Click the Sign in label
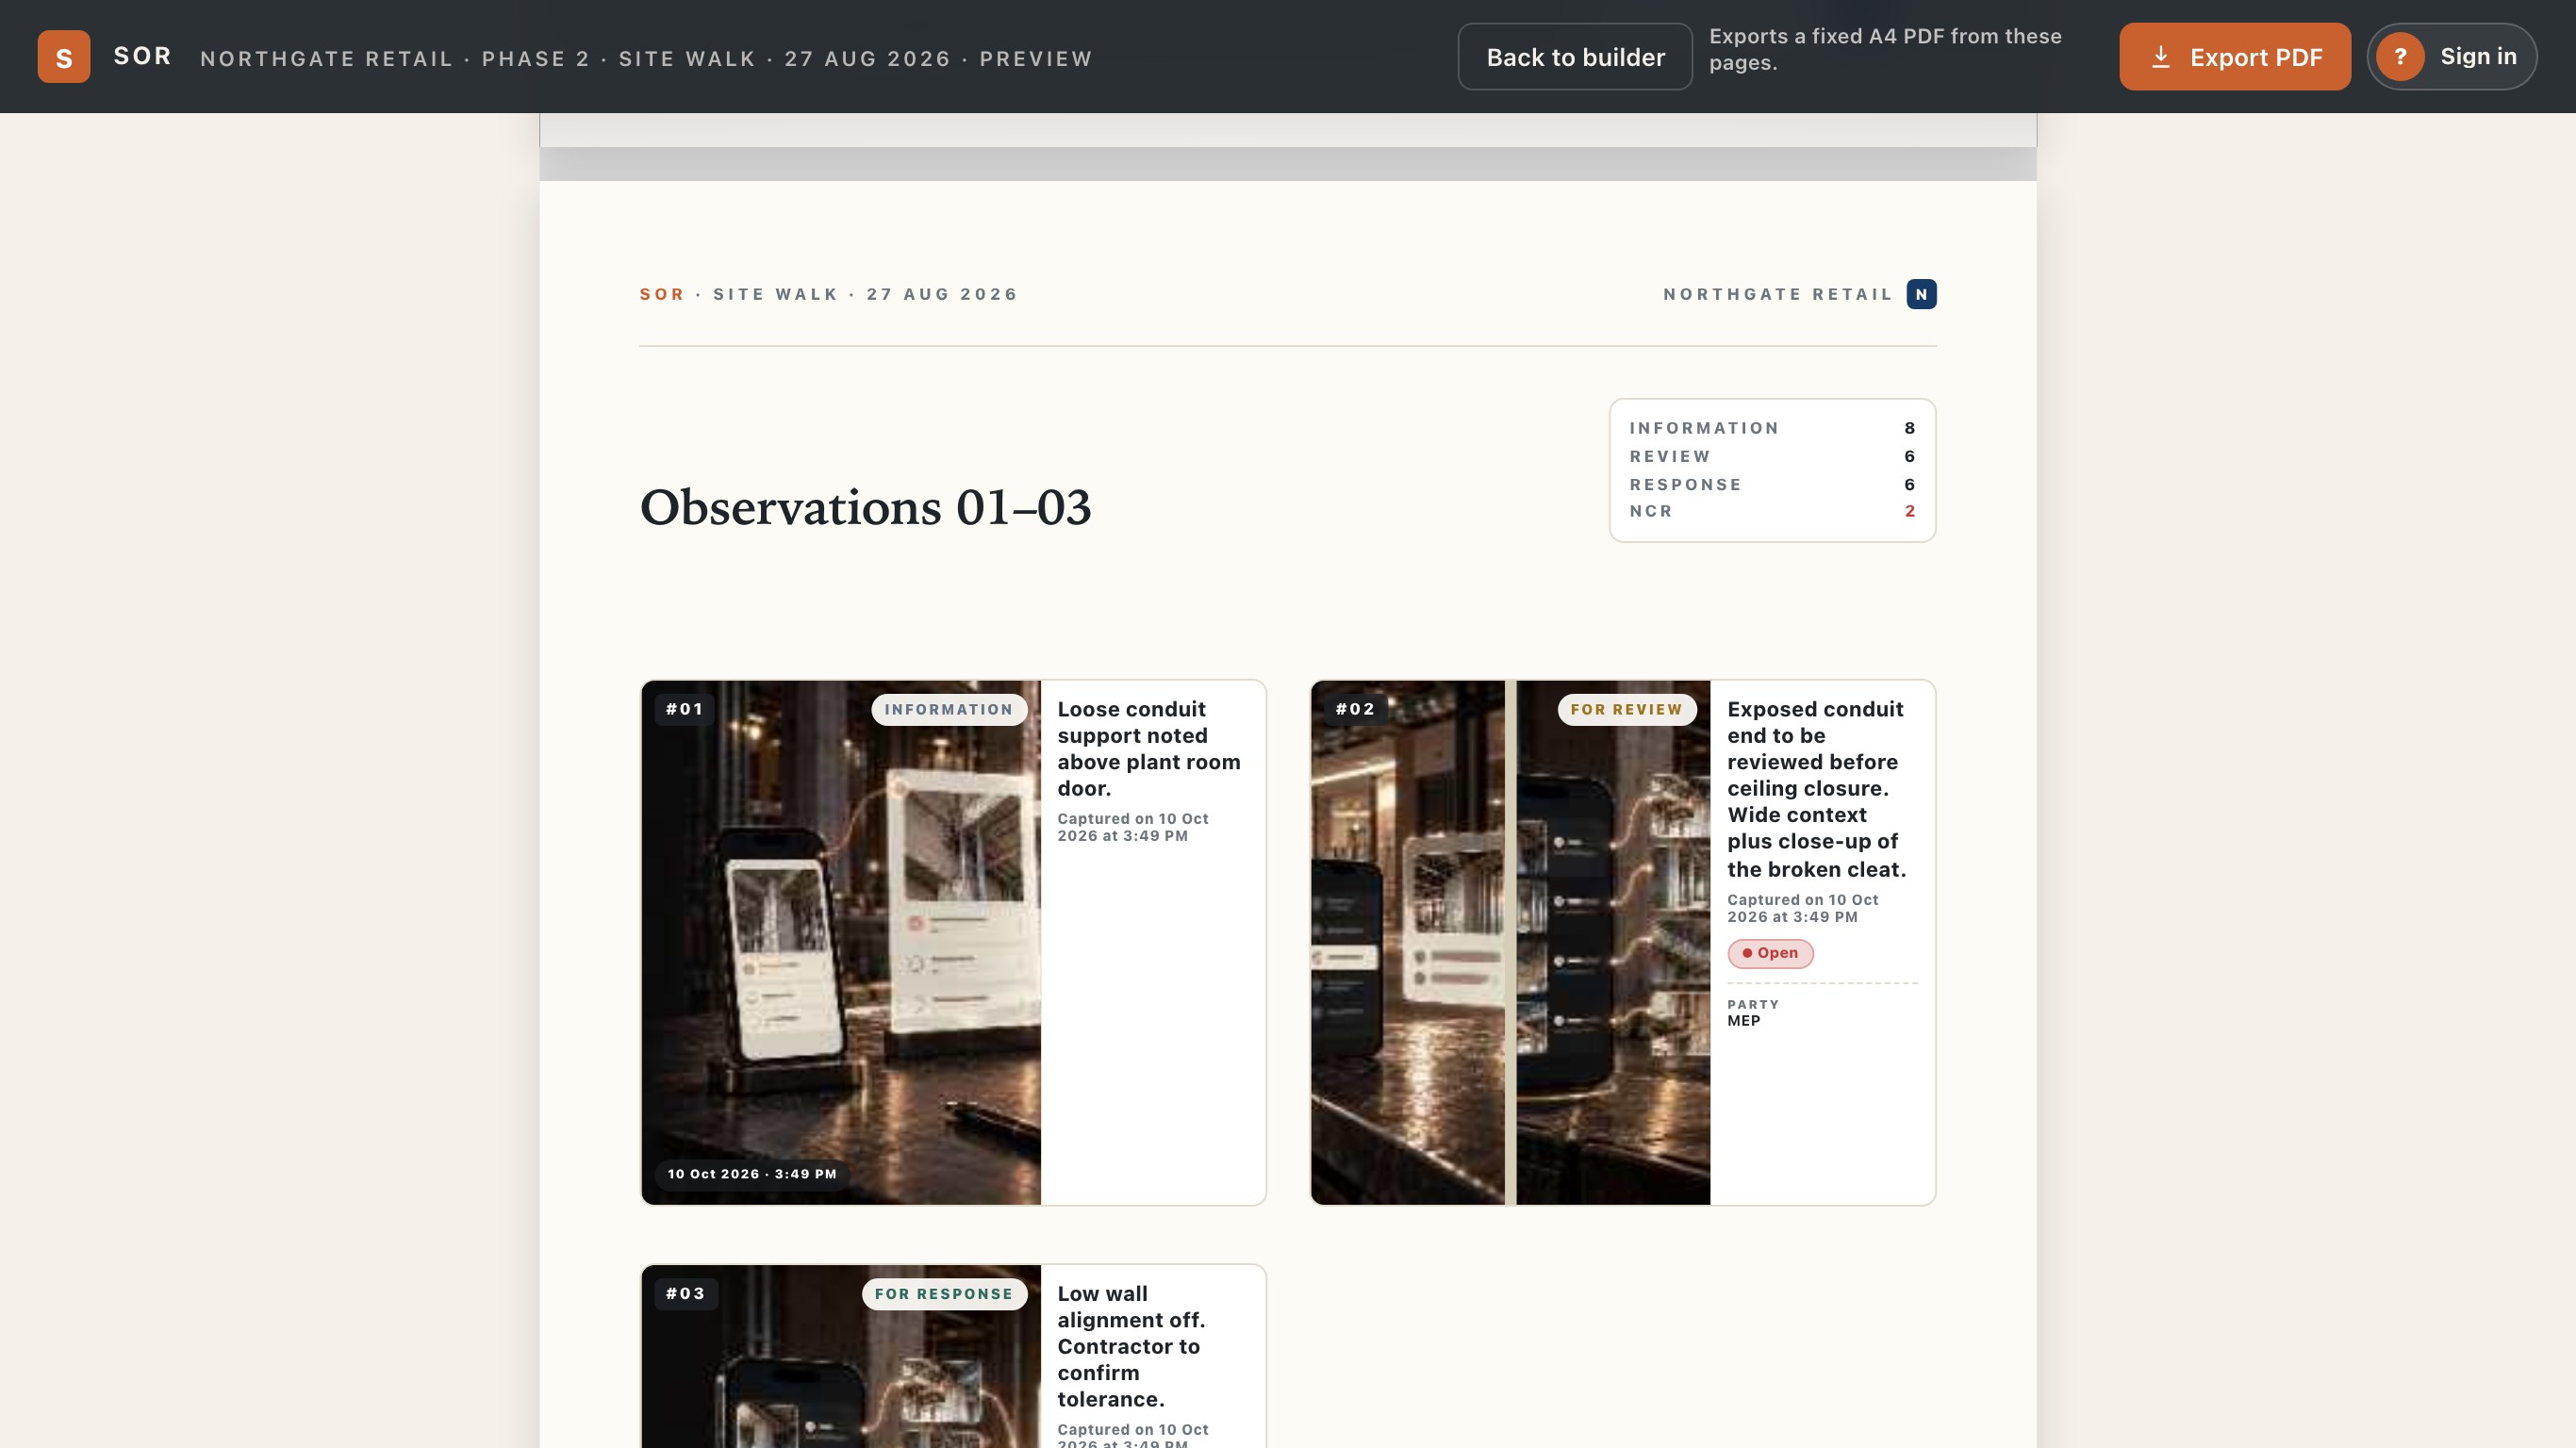This screenshot has width=2576, height=1448. pyautogui.click(x=2478, y=57)
